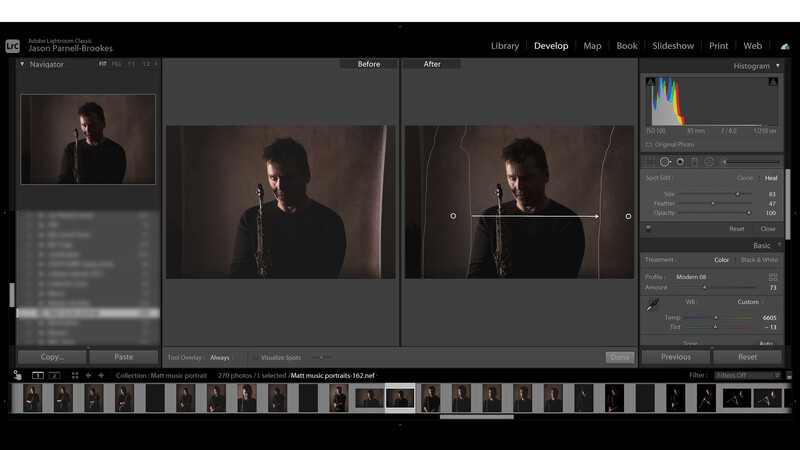800x450 pixels.
Task: Set Navigator zoom to FIT
Action: click(x=103, y=64)
